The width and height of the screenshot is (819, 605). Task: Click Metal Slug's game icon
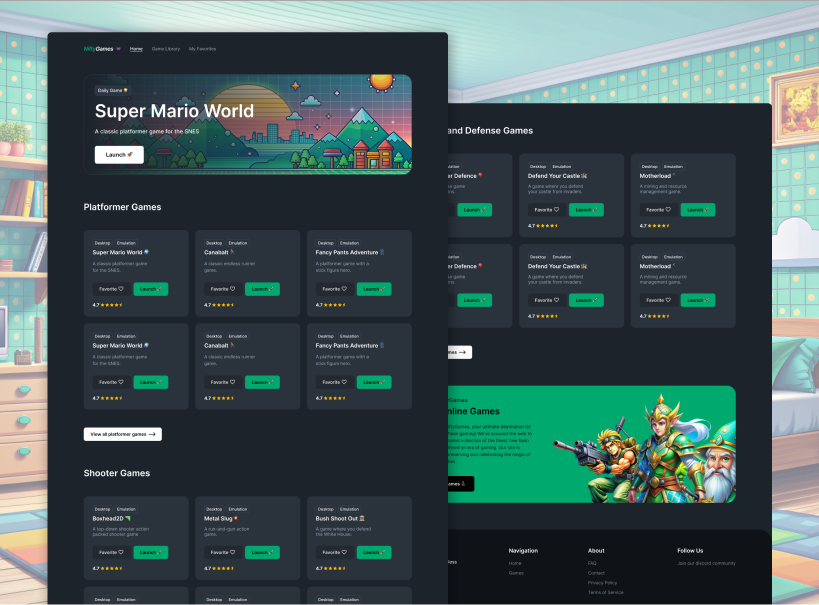(x=235, y=518)
